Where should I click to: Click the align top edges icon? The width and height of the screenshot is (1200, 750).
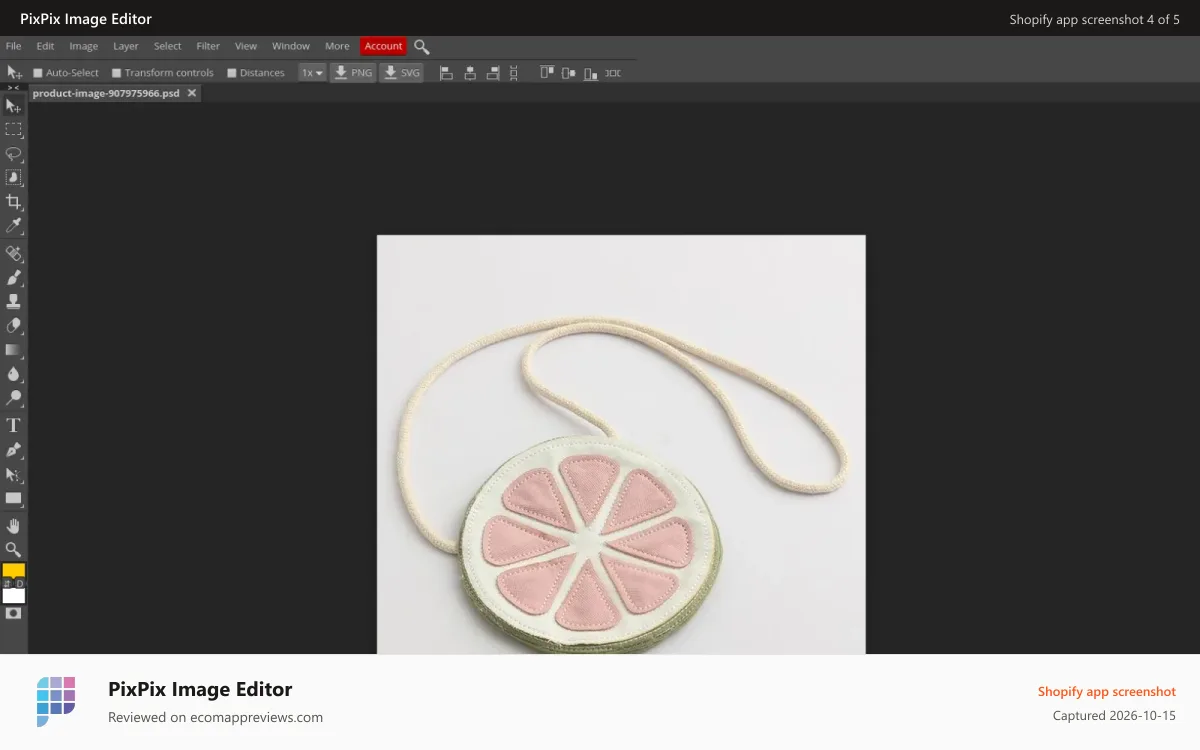[x=547, y=73]
